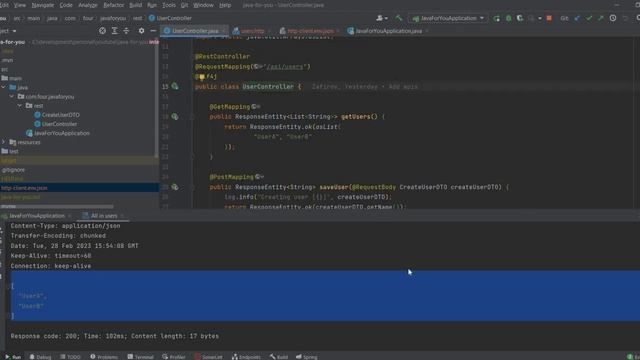Show Git history clock icon

click(x=613, y=18)
